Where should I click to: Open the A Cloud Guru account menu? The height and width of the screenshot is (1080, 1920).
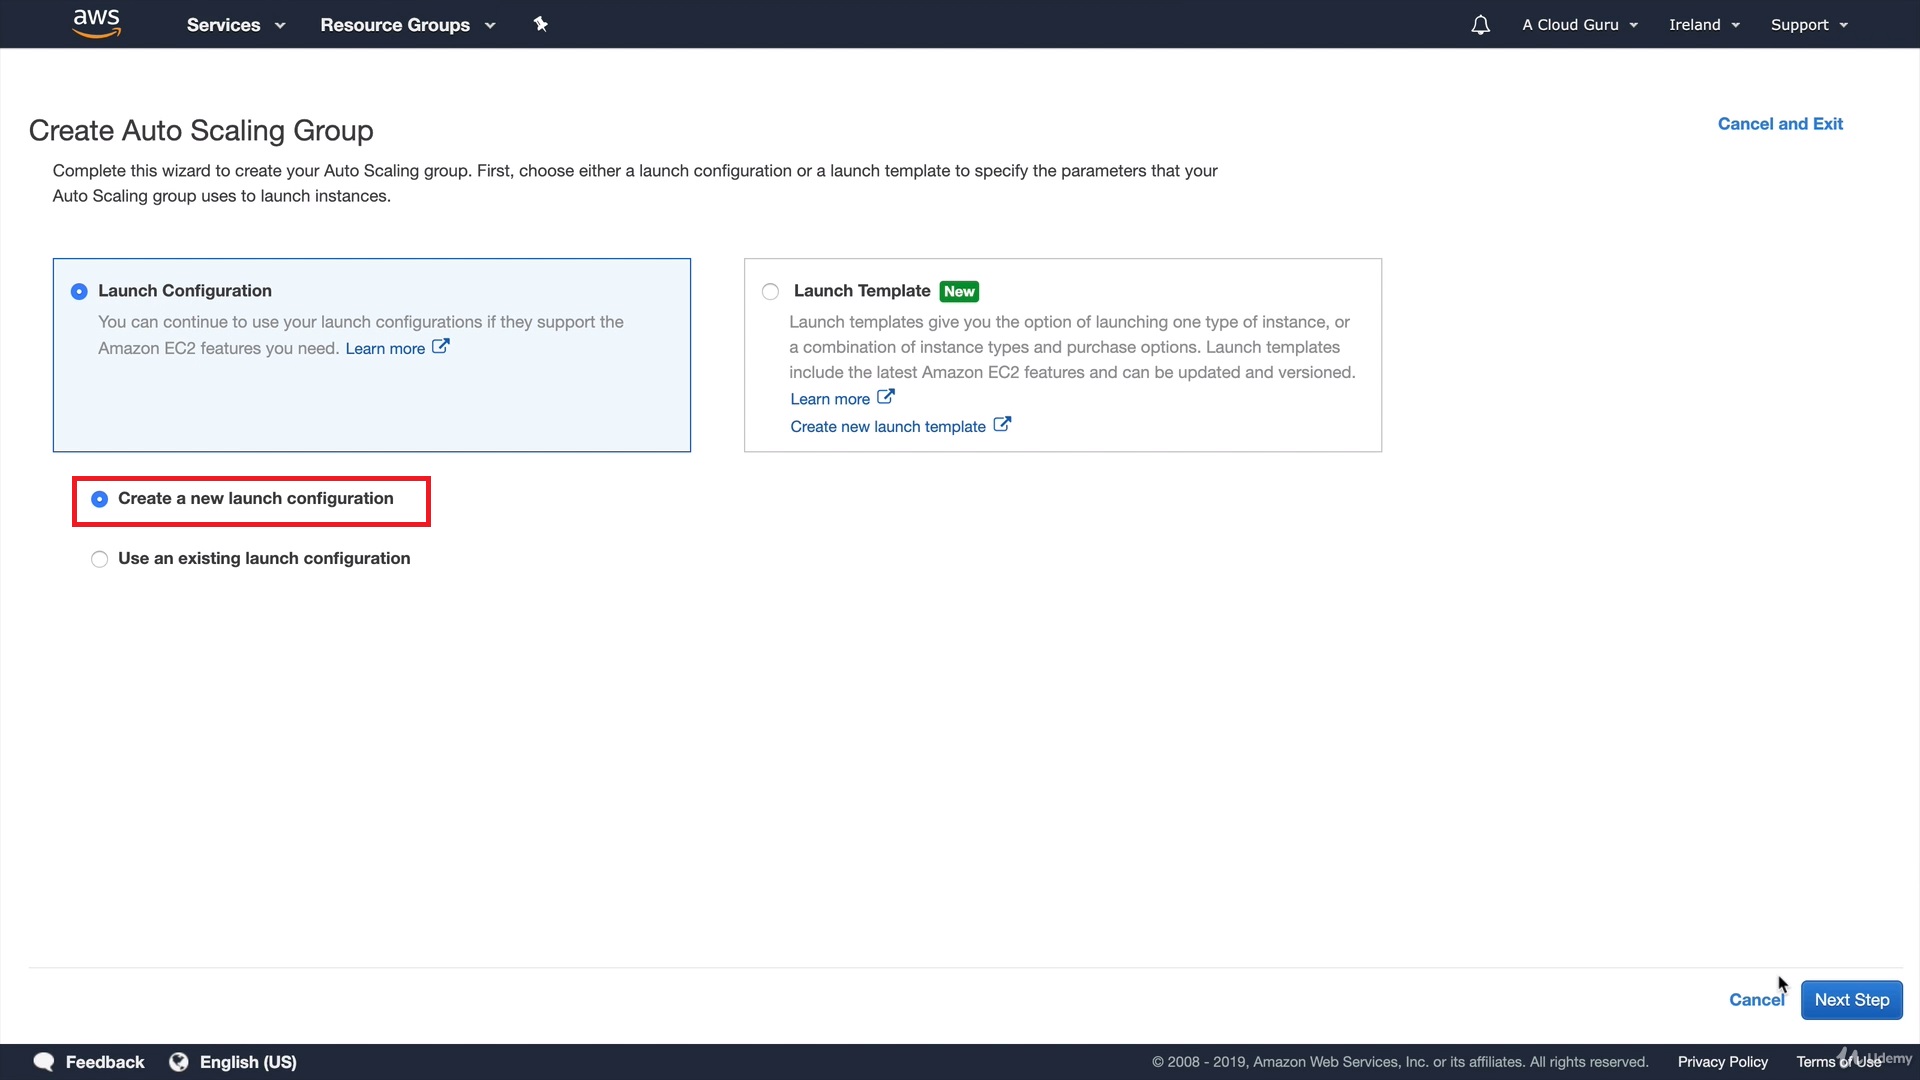[1579, 25]
